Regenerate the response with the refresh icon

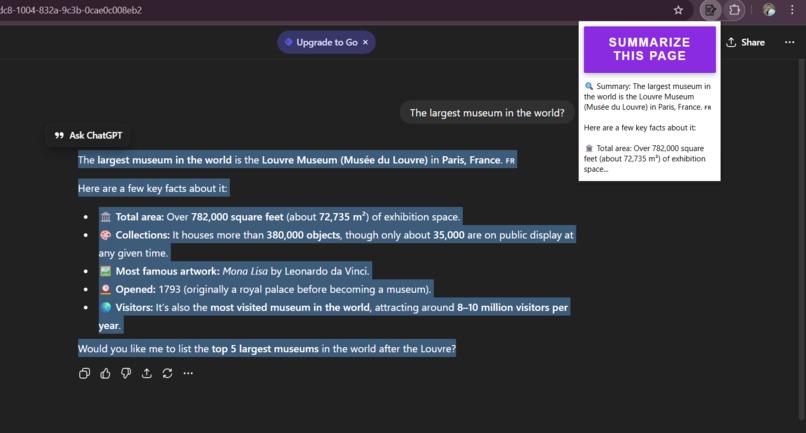tap(168, 374)
